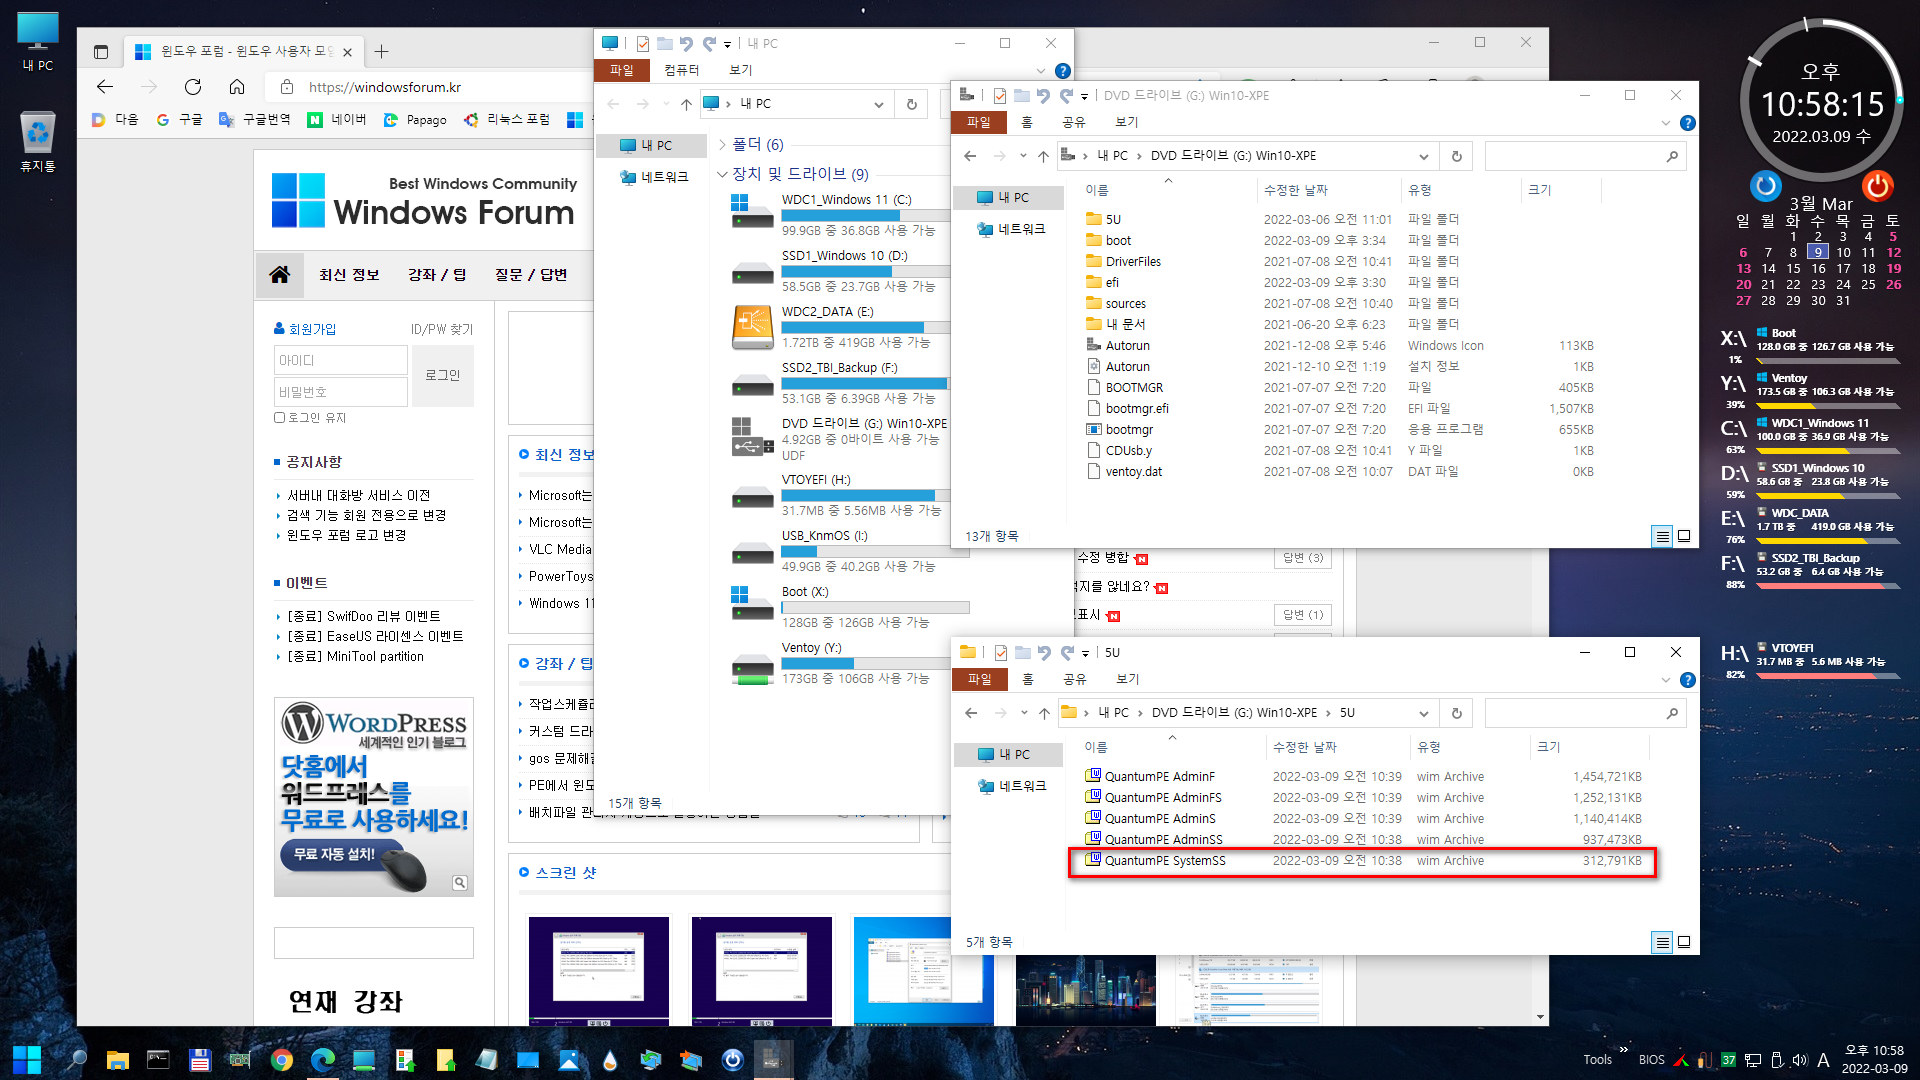The image size is (1920, 1080).
Task: Select the sources folder
Action: [1125, 304]
